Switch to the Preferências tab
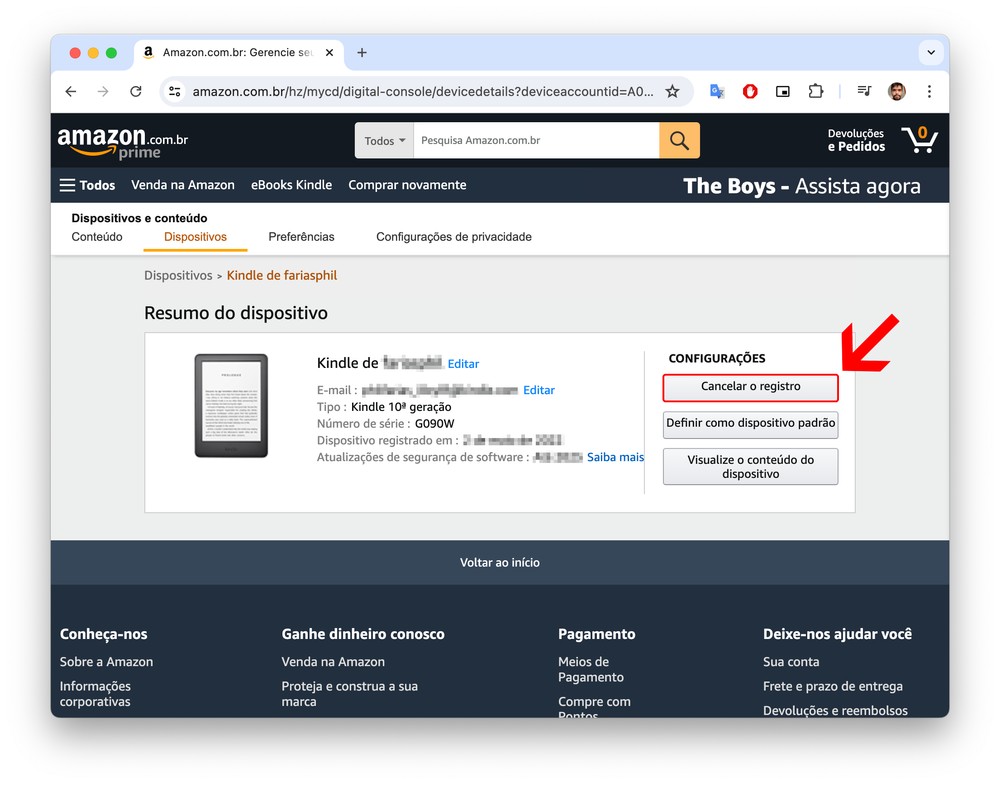This screenshot has width=1000, height=785. tap(301, 237)
